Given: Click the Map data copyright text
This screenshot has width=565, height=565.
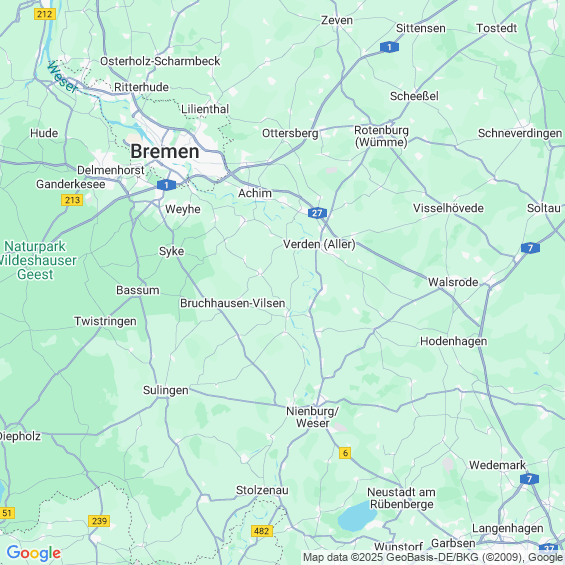Looking at the screenshot, I should (x=433, y=557).
